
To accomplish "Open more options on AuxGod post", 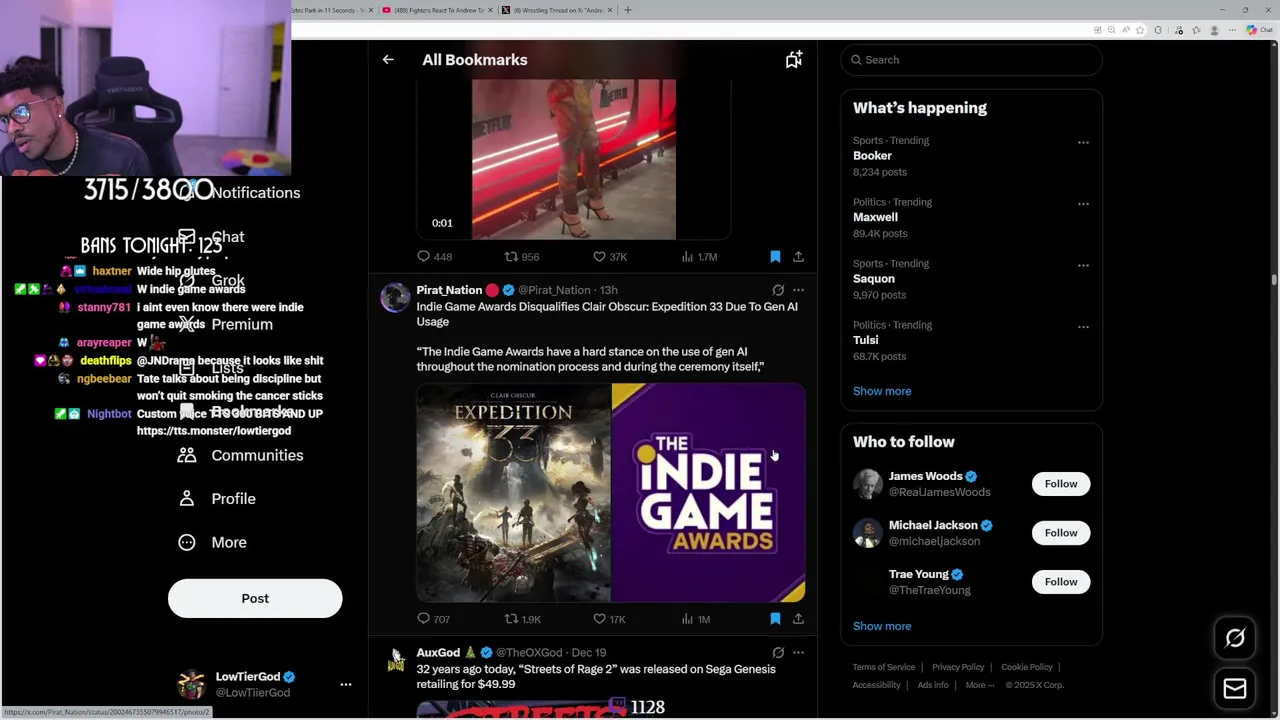I will click(x=798, y=653).
